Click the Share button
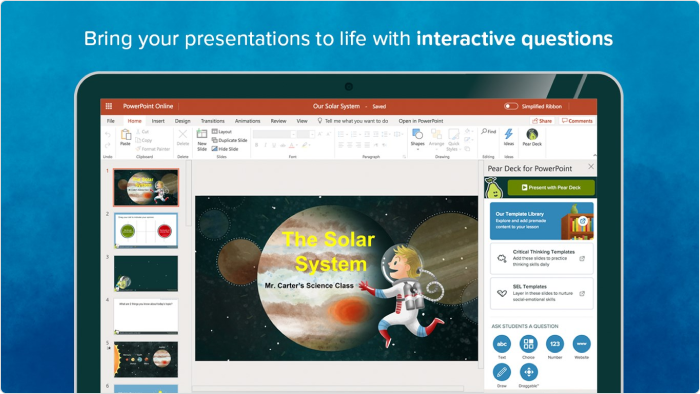The height and width of the screenshot is (394, 700). 542,121
